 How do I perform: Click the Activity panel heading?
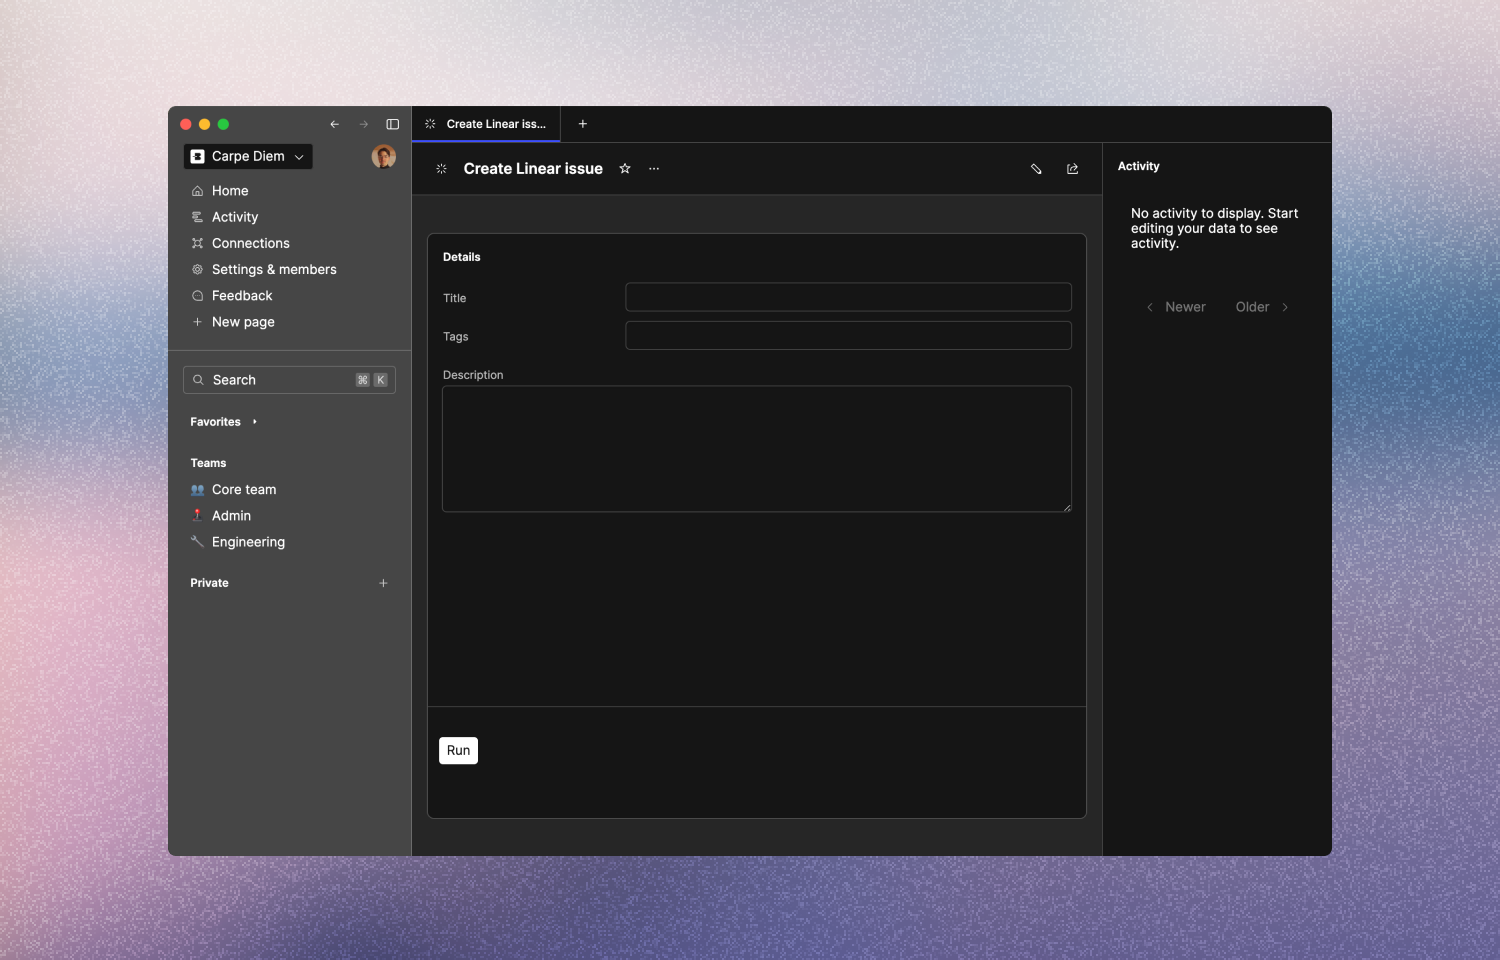(1138, 166)
